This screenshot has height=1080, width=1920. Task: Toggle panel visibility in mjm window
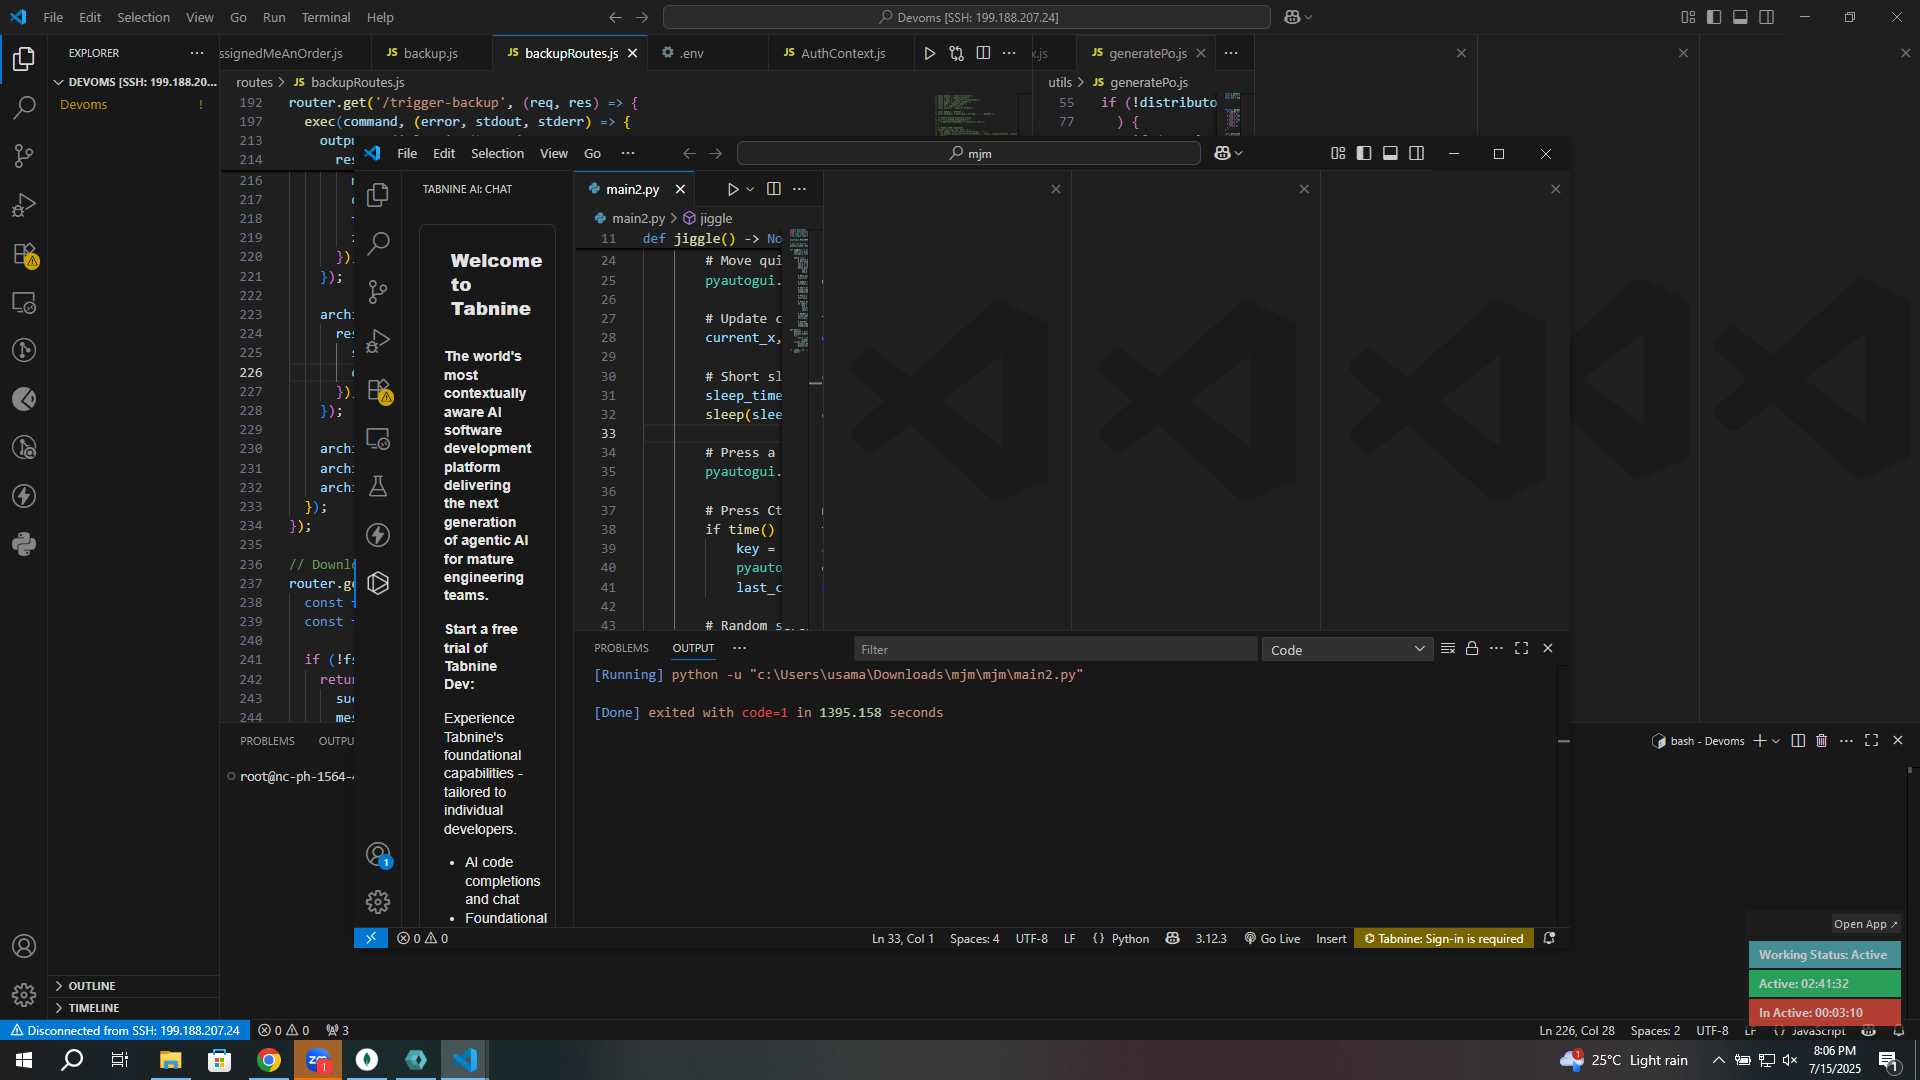click(1390, 154)
